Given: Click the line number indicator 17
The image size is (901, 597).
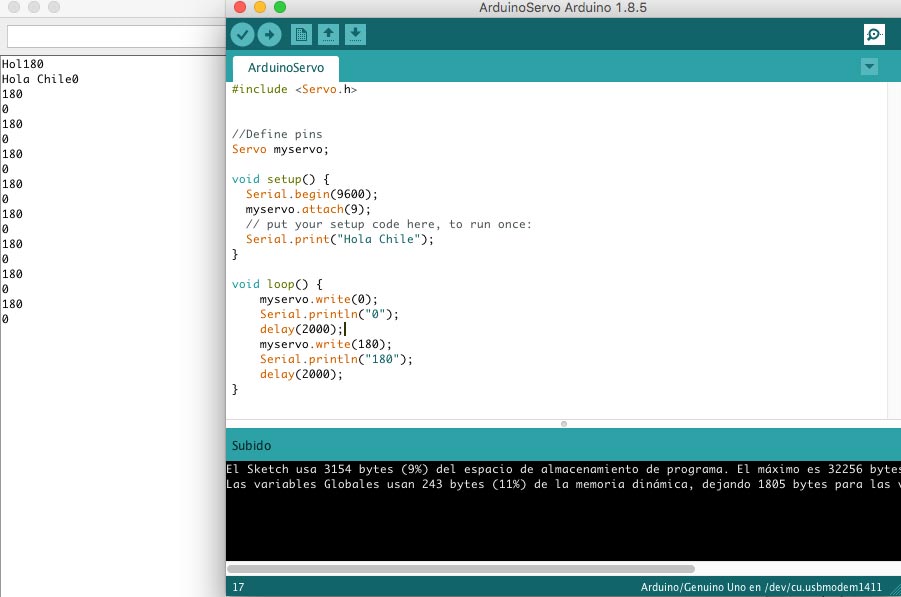Looking at the screenshot, I should point(237,587).
